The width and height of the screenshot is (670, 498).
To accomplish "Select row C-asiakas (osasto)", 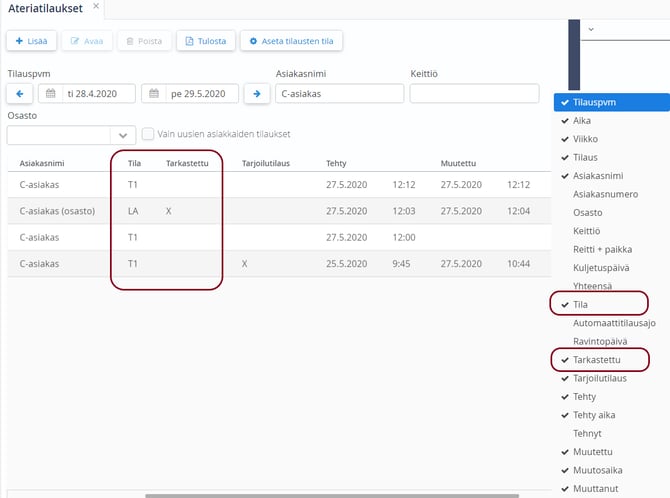I will click(x=279, y=211).
